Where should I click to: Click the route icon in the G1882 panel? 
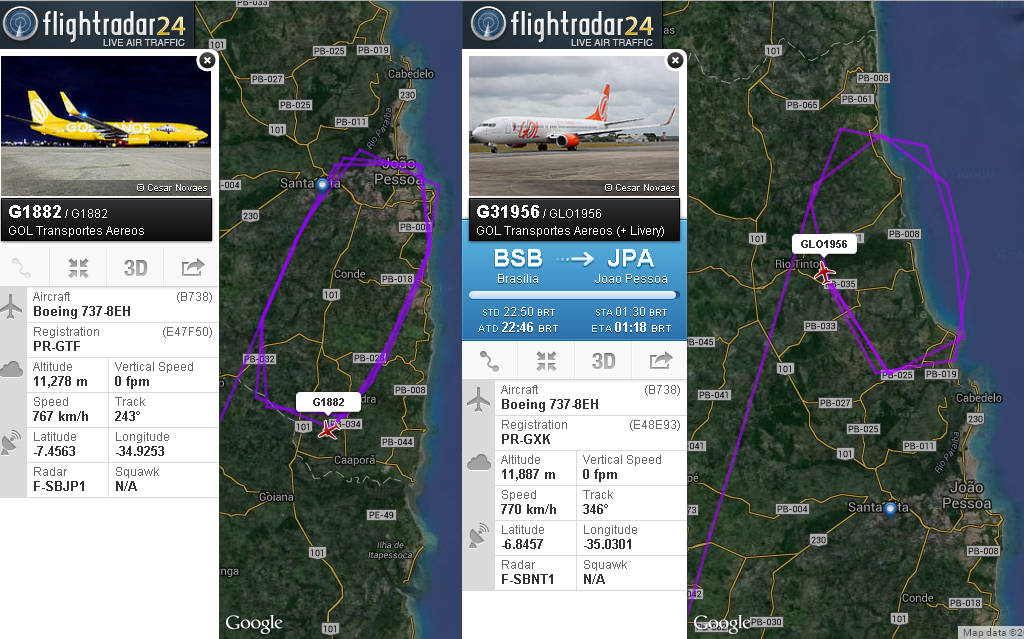pos(22,268)
